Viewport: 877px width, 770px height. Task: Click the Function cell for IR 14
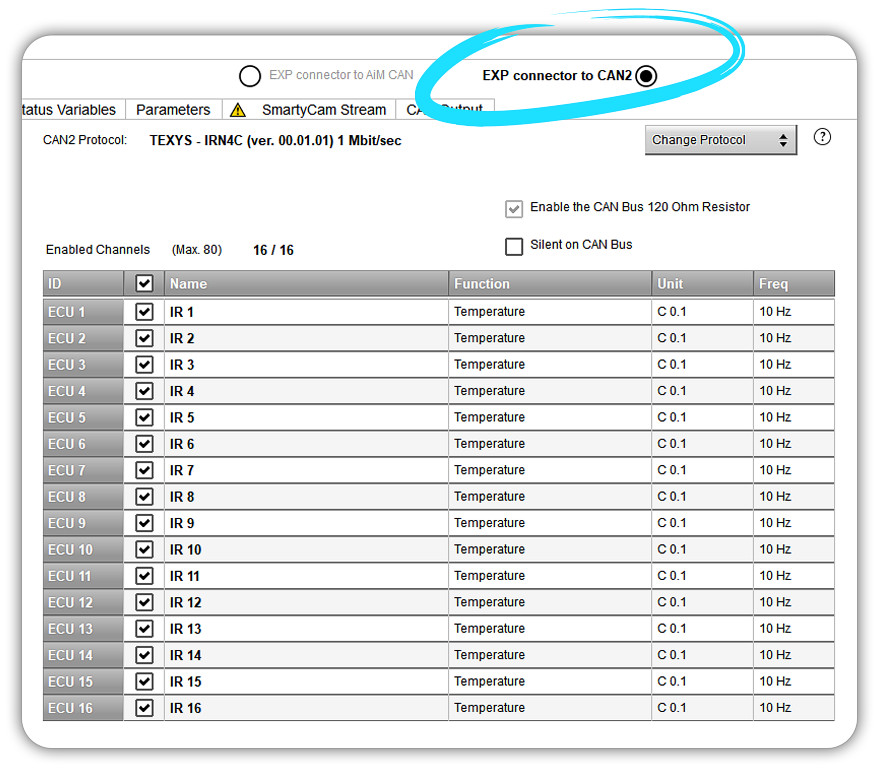(549, 655)
